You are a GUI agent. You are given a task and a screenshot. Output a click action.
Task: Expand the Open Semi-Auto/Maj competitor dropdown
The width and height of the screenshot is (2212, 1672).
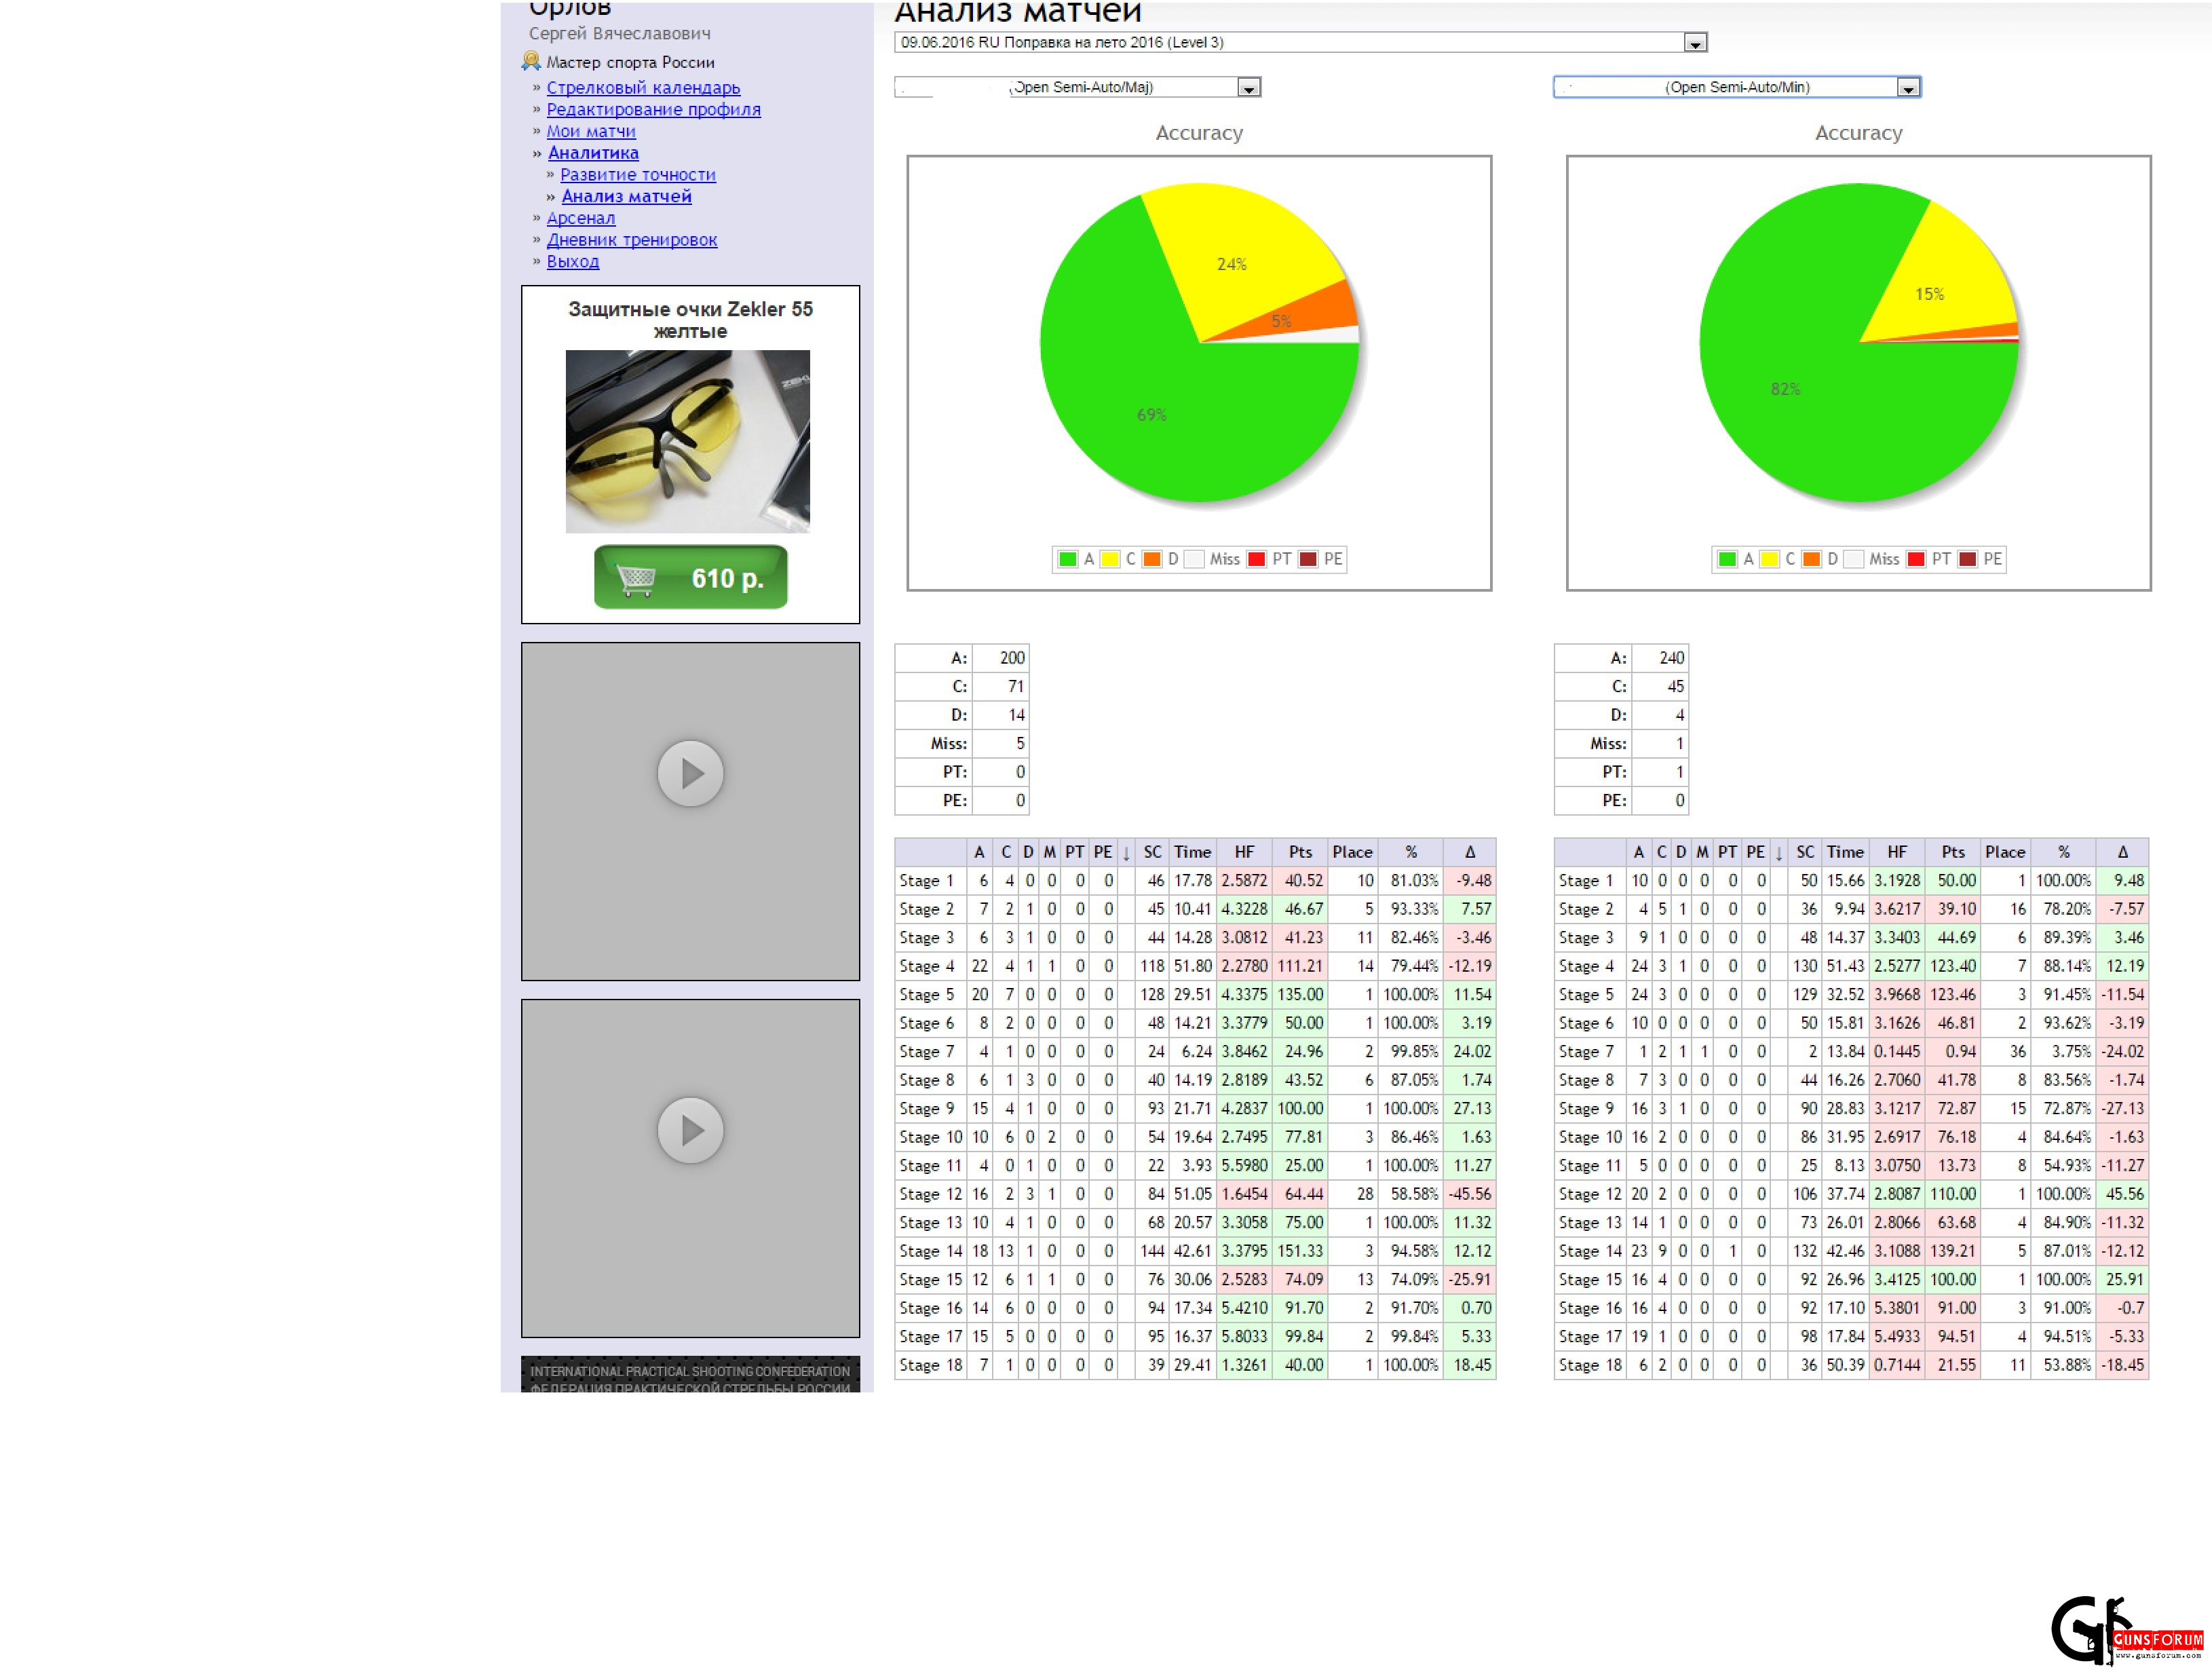[1248, 88]
